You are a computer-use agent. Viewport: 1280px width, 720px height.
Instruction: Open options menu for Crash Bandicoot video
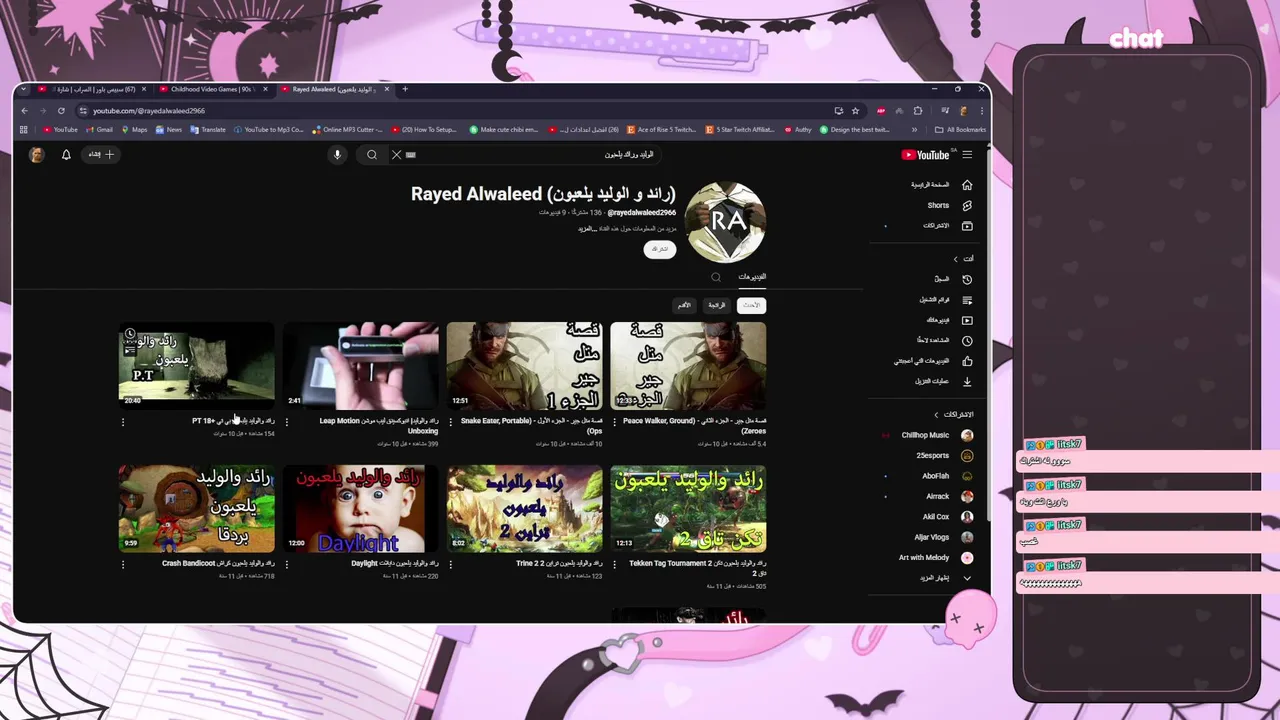pos(123,564)
